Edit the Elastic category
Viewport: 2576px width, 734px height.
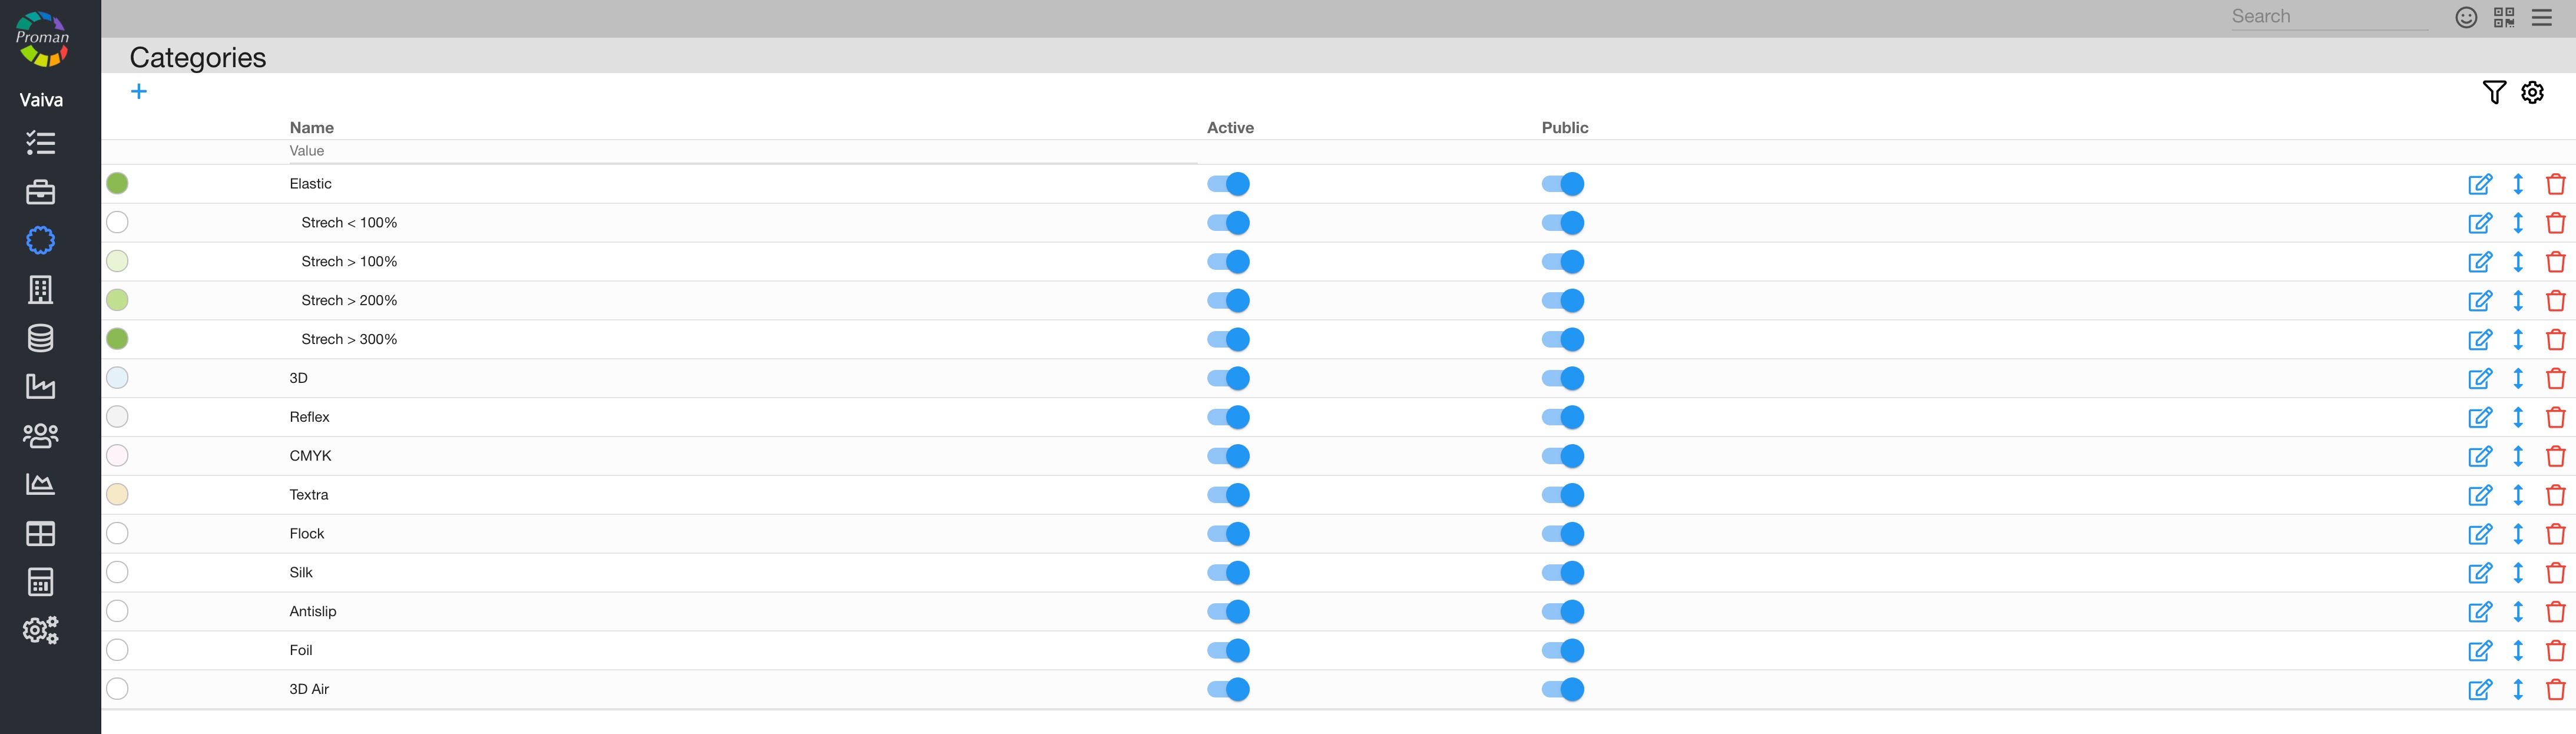pos(2480,184)
